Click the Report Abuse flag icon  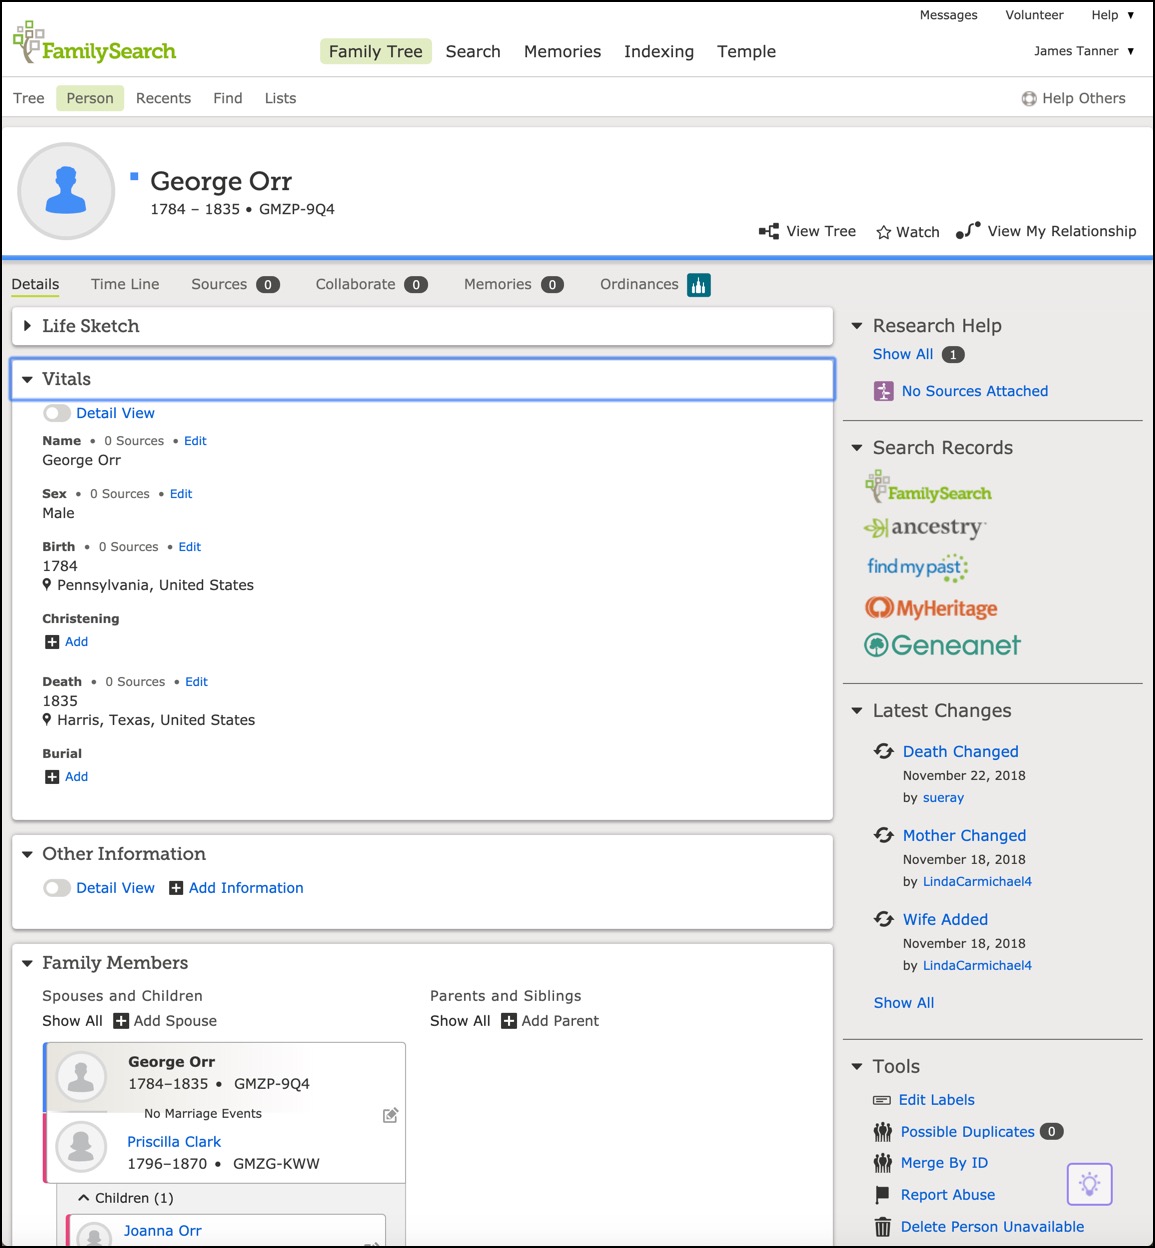point(882,1195)
